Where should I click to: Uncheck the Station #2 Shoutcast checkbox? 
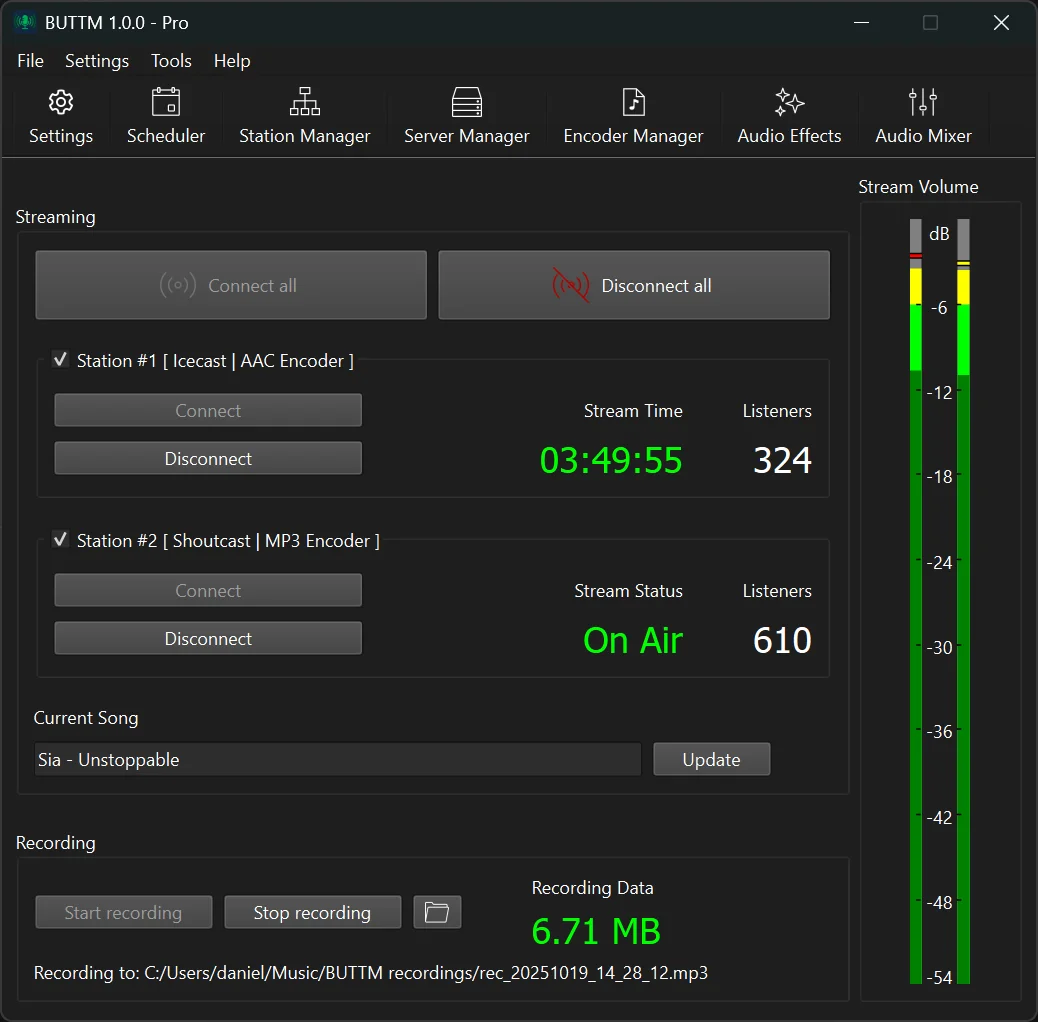[60, 540]
